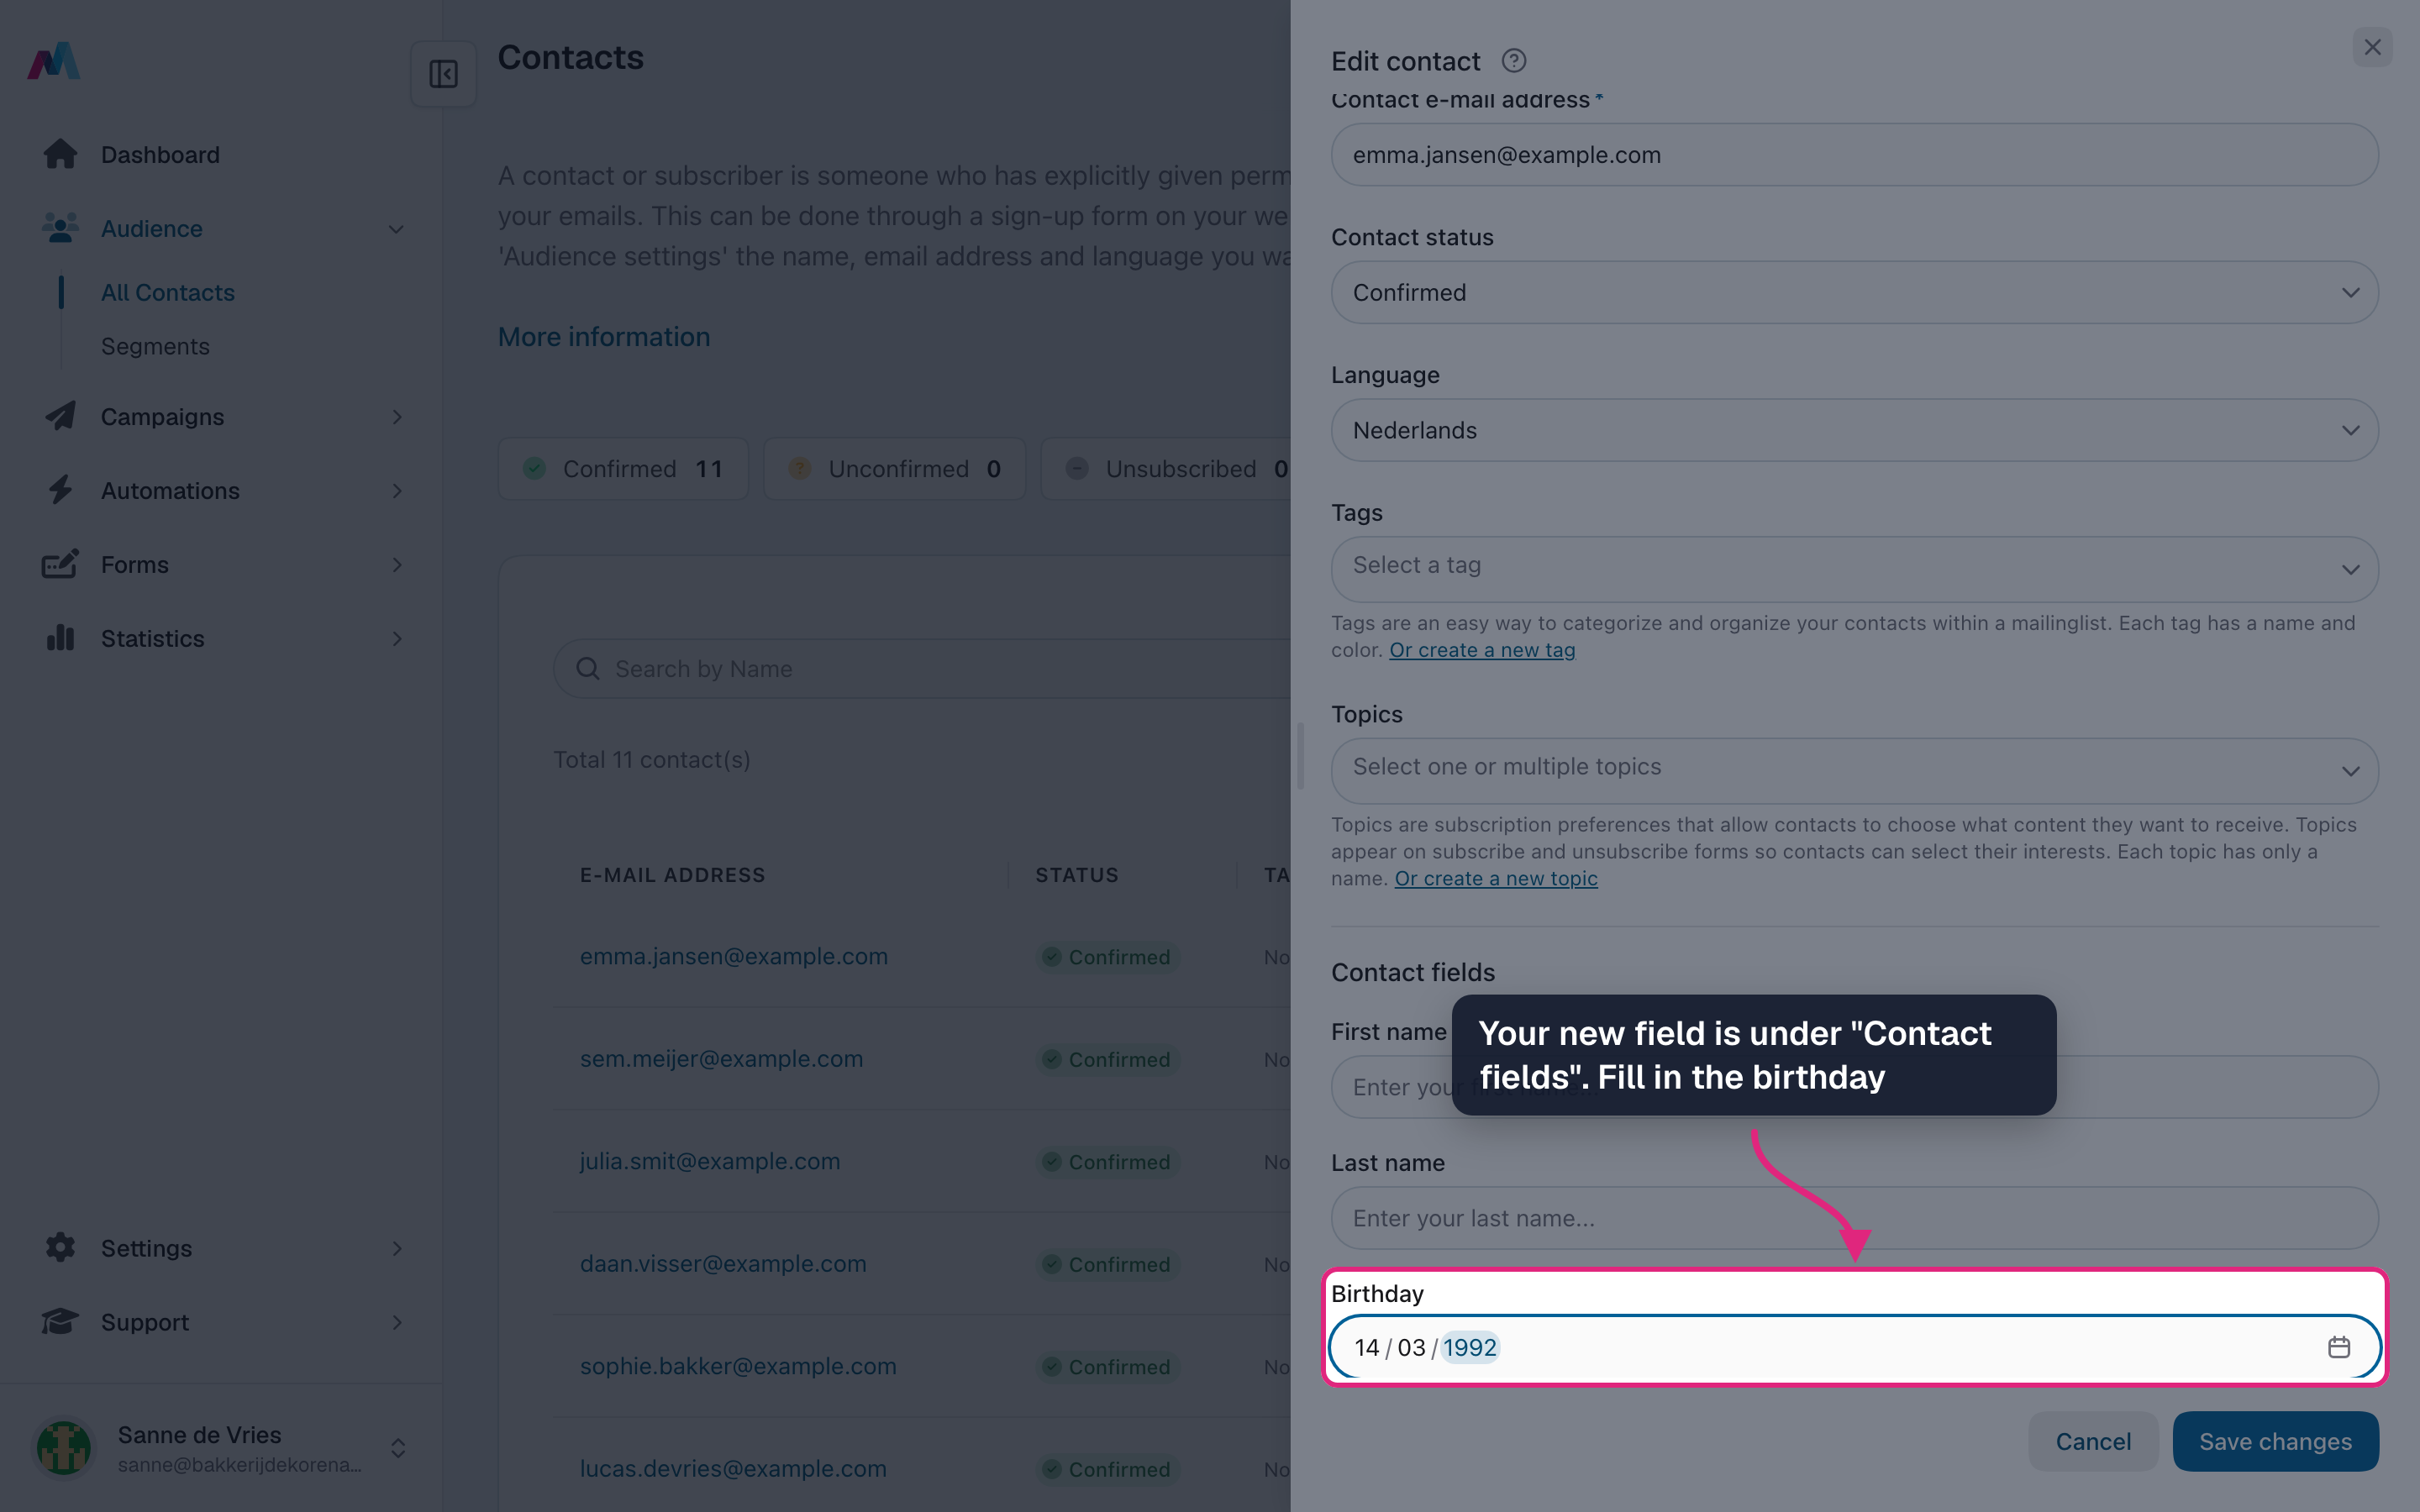Click the Cancel button
The image size is (2420, 1512).
coord(2093,1441)
